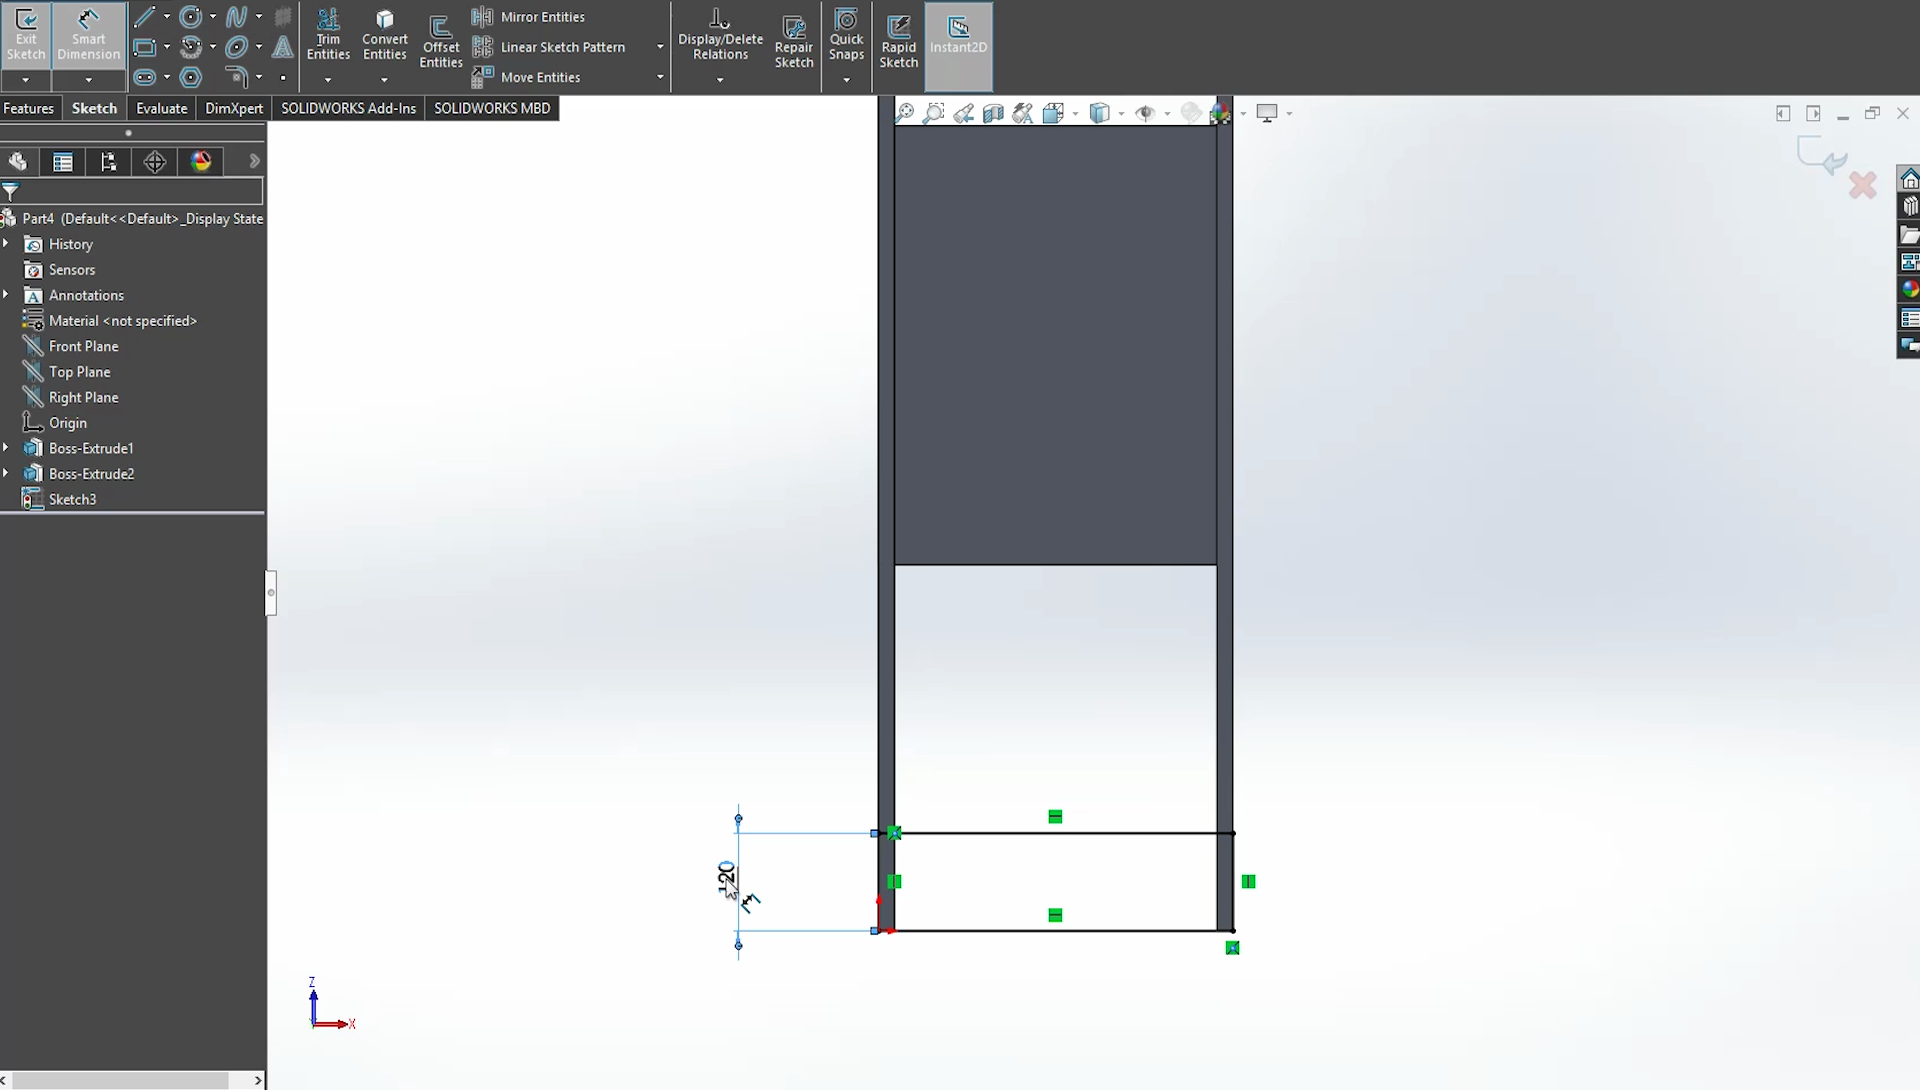The height and width of the screenshot is (1090, 1920).
Task: Open the Sketch tab menu
Action: coord(94,107)
